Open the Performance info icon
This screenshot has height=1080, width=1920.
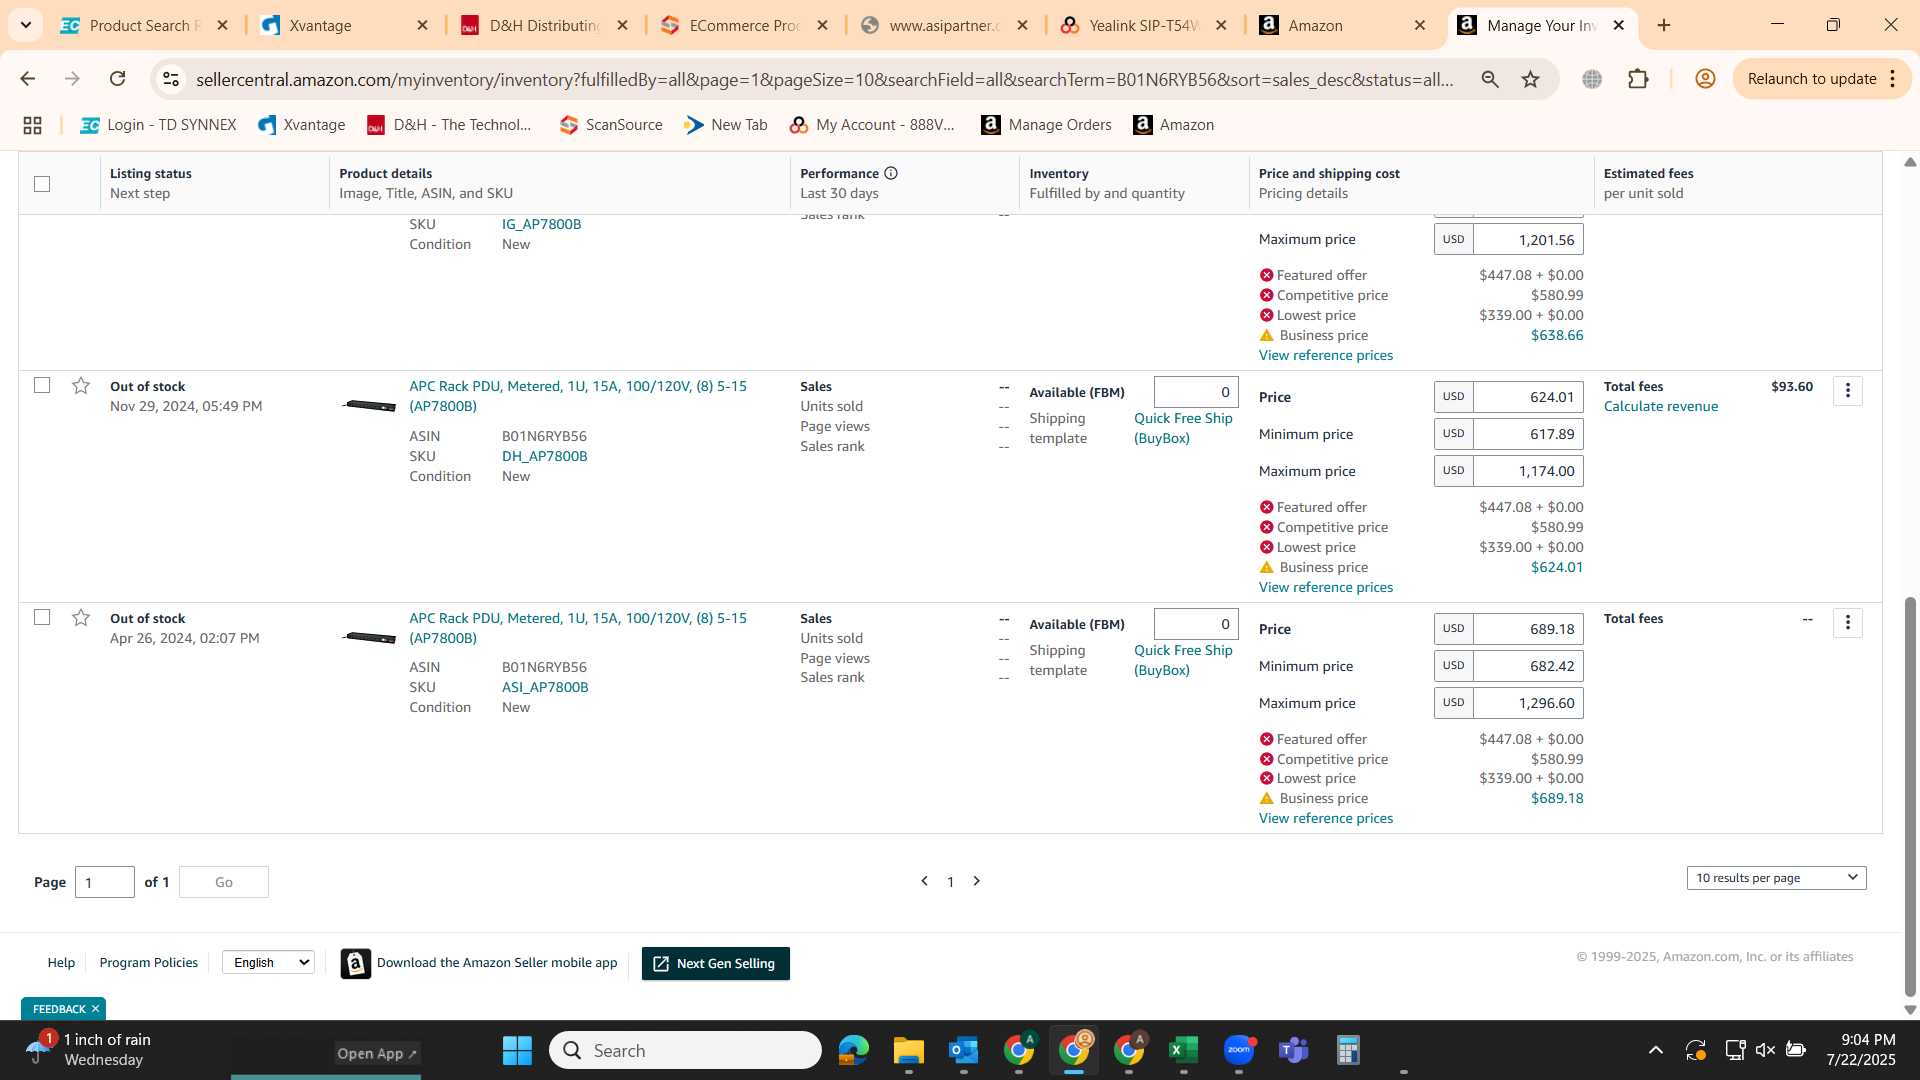pyautogui.click(x=891, y=173)
